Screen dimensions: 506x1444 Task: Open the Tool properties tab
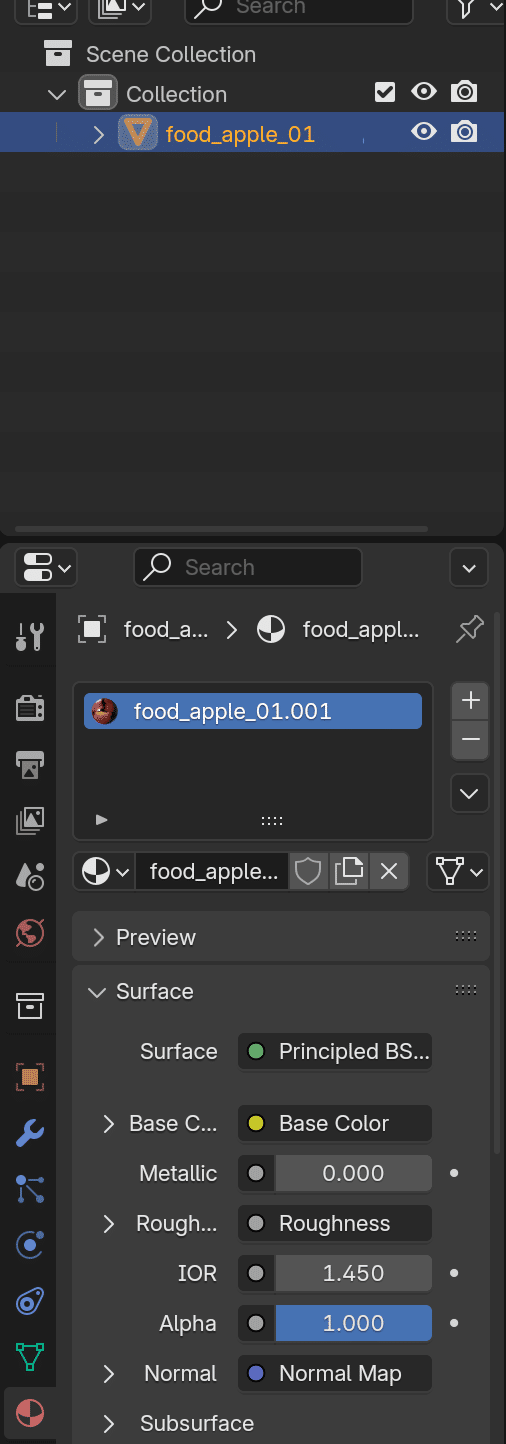point(30,636)
